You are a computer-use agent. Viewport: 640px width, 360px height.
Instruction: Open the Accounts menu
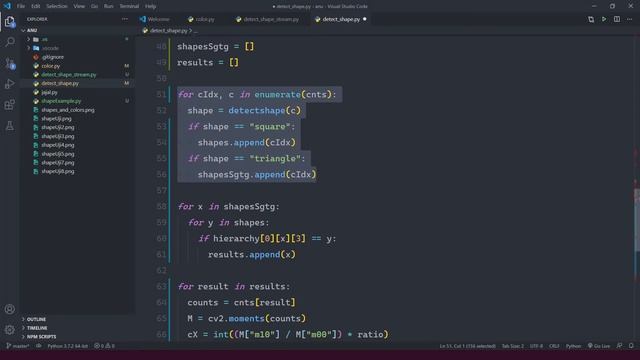[x=10, y=309]
